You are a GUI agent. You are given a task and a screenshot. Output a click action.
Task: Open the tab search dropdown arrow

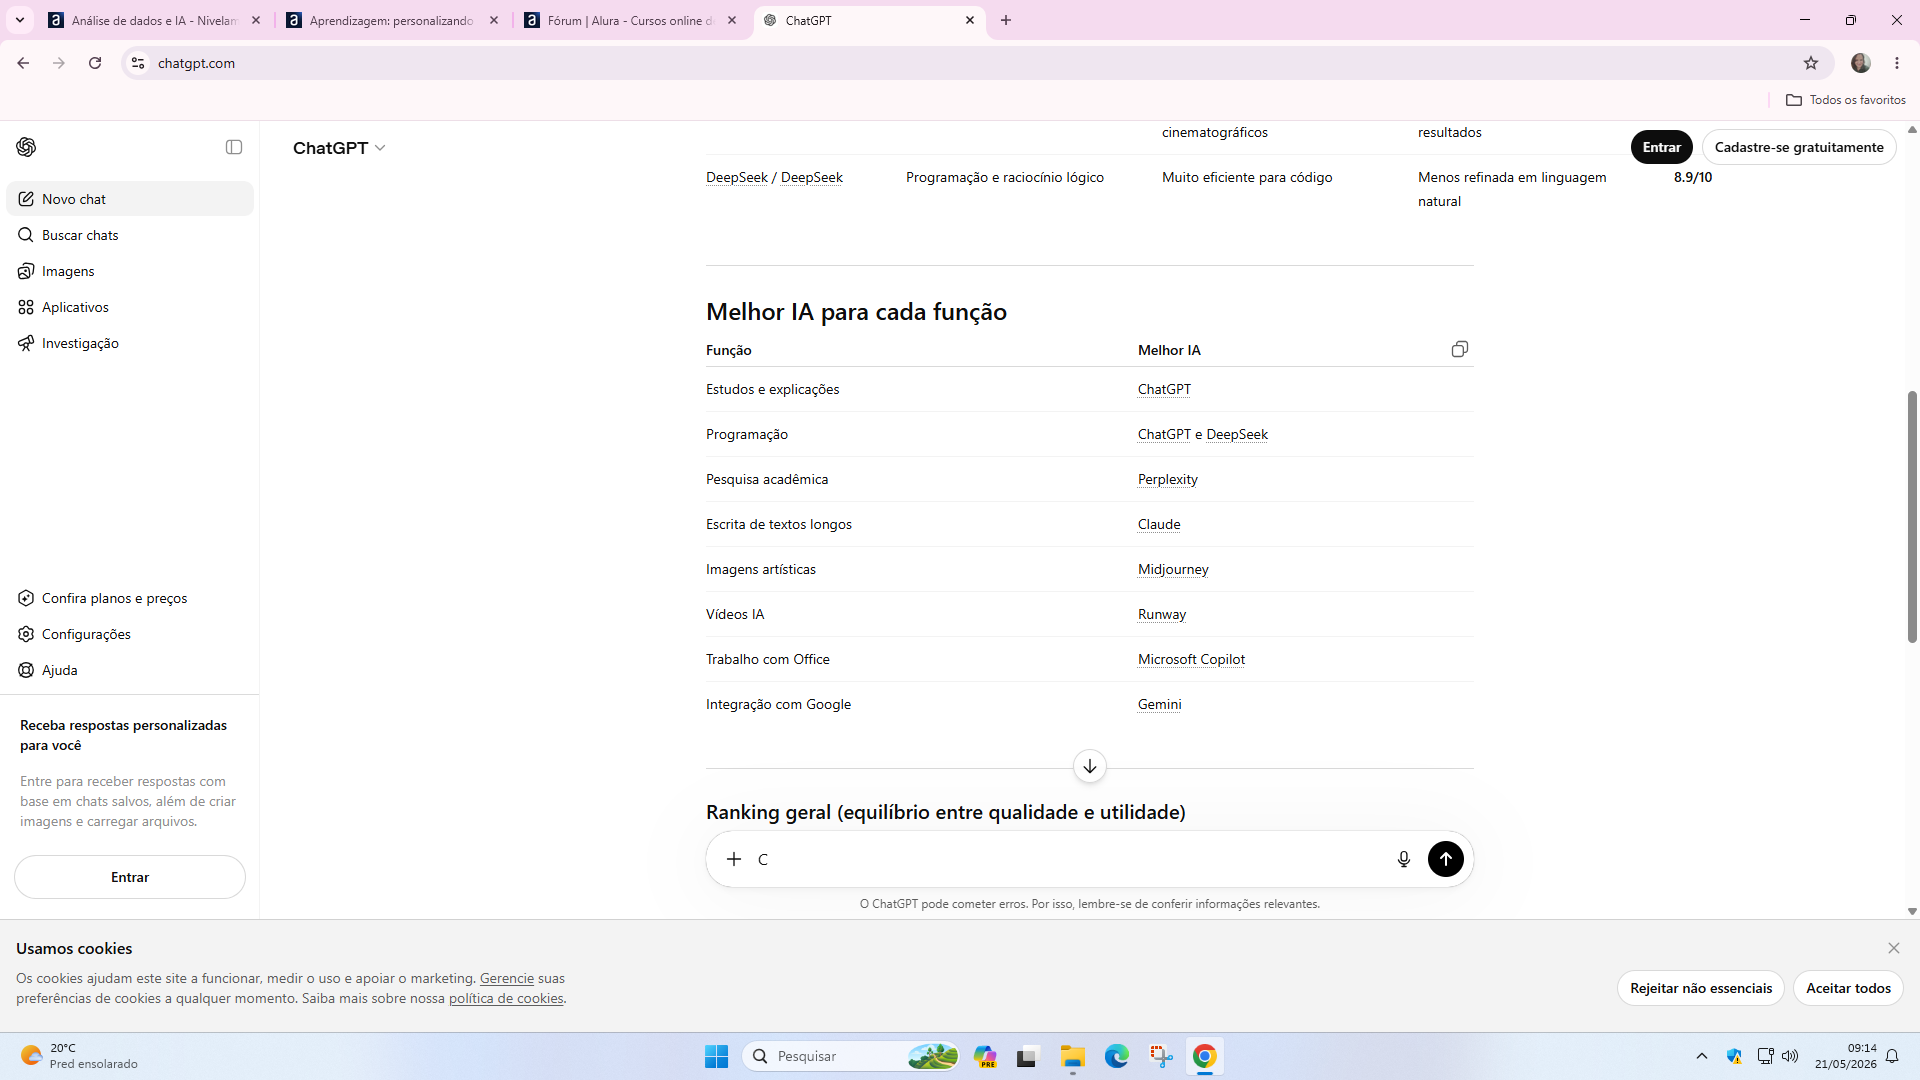(x=19, y=20)
